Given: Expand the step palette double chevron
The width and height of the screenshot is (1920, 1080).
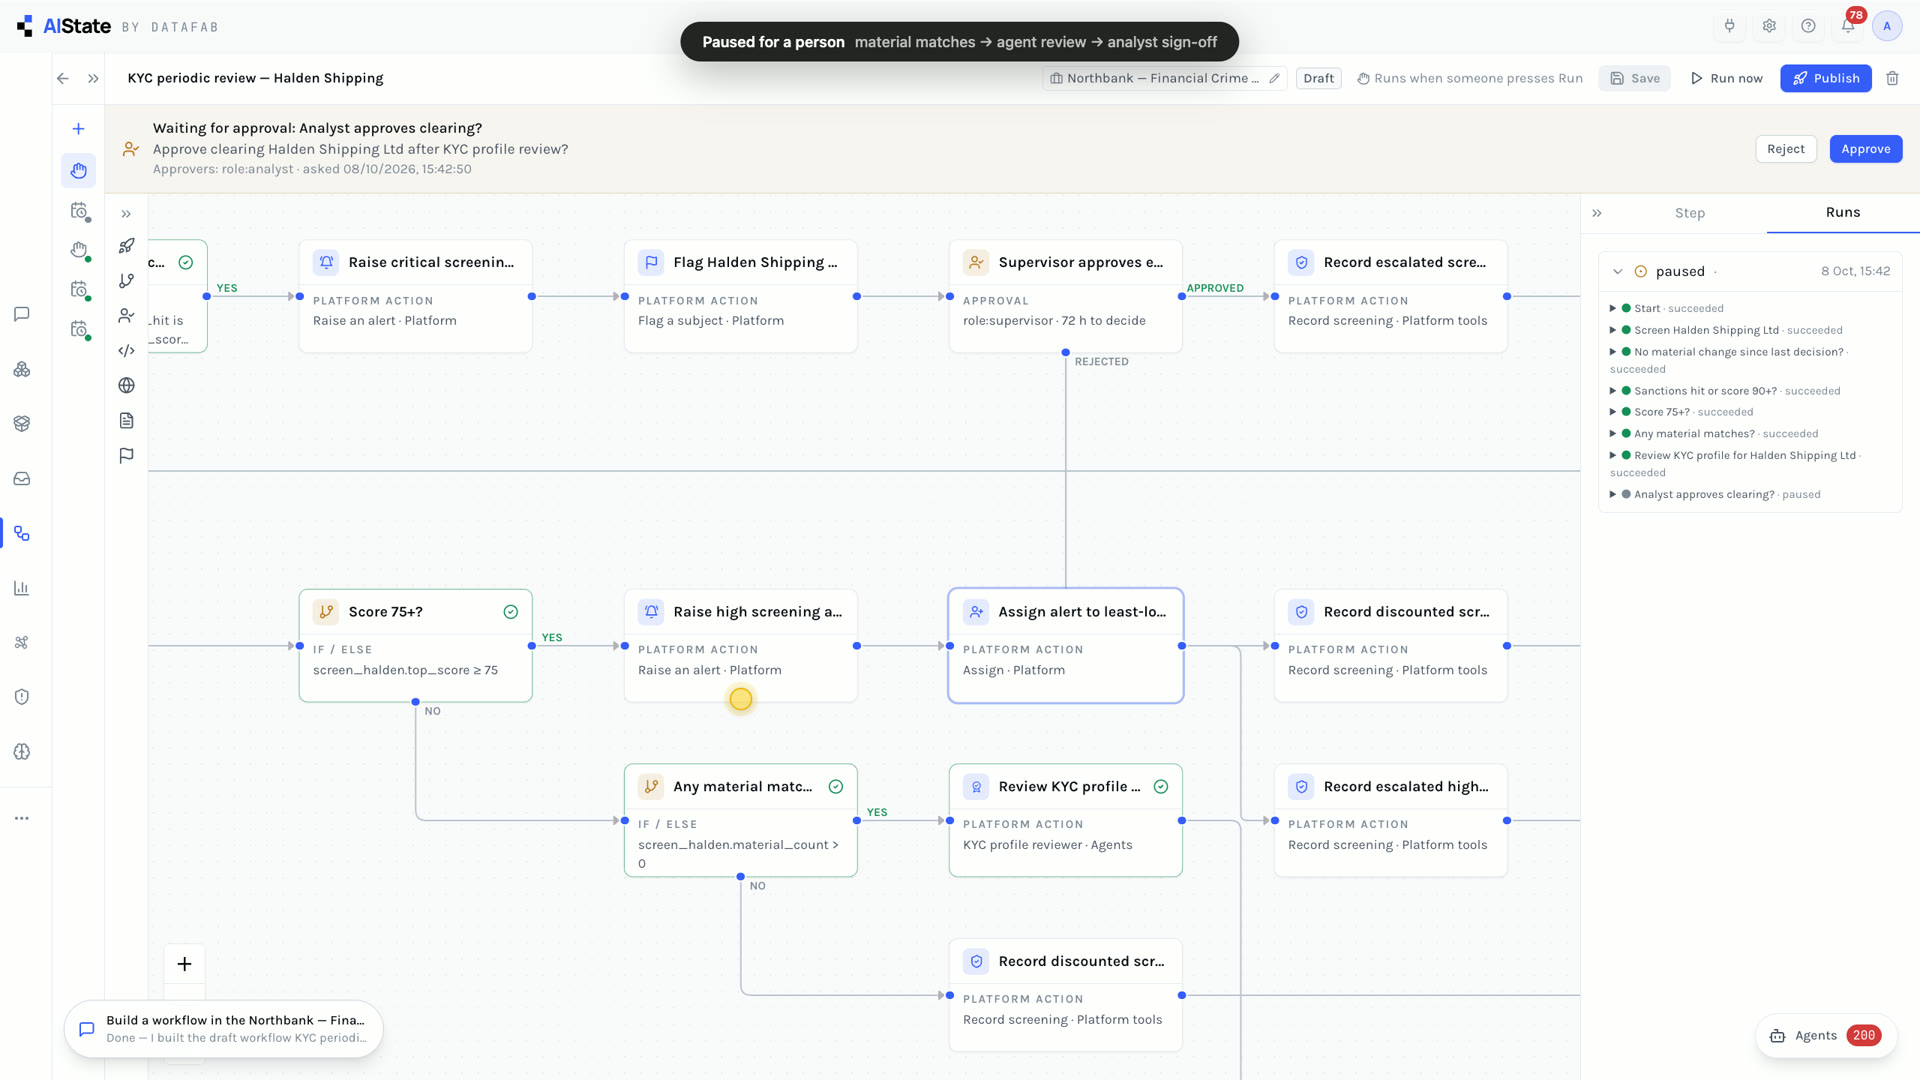Looking at the screenshot, I should pyautogui.click(x=126, y=214).
